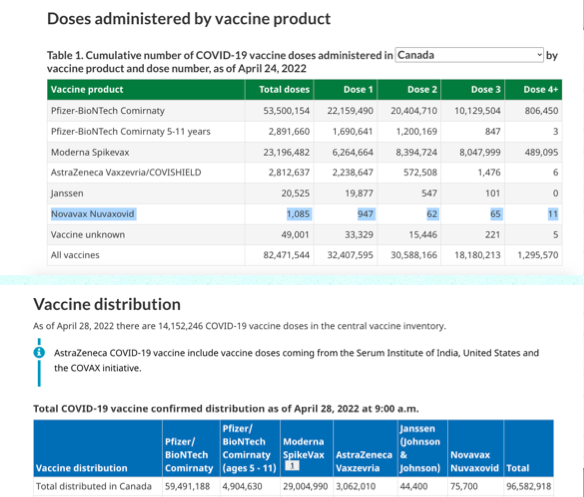Select the Janssen row label
This screenshot has width=584, height=497.
pos(67,193)
